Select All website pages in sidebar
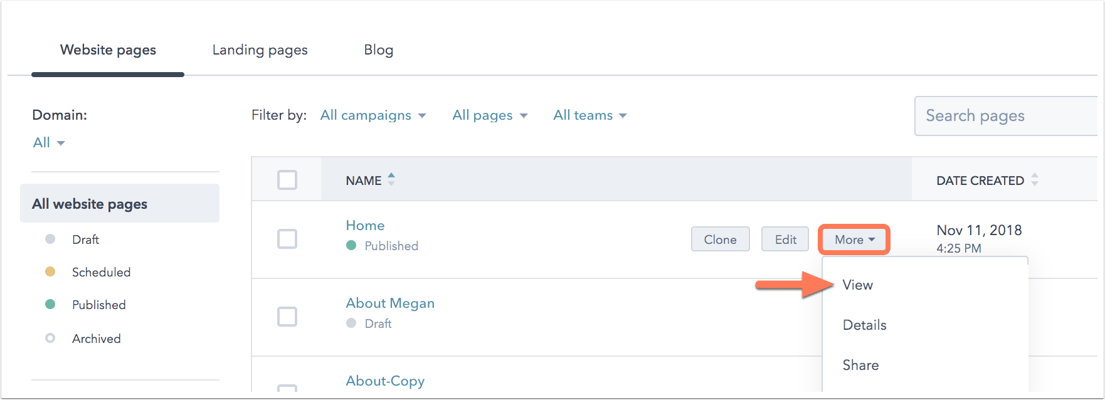The image size is (1105, 400). click(120, 204)
